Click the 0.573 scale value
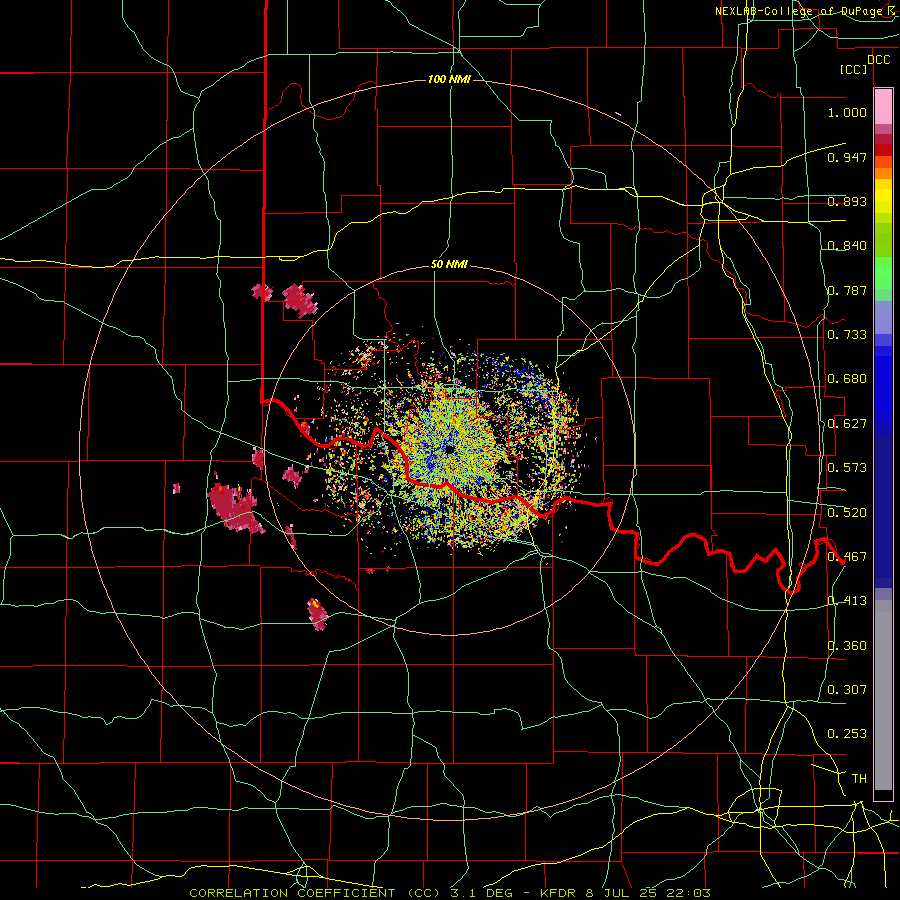 pos(847,467)
